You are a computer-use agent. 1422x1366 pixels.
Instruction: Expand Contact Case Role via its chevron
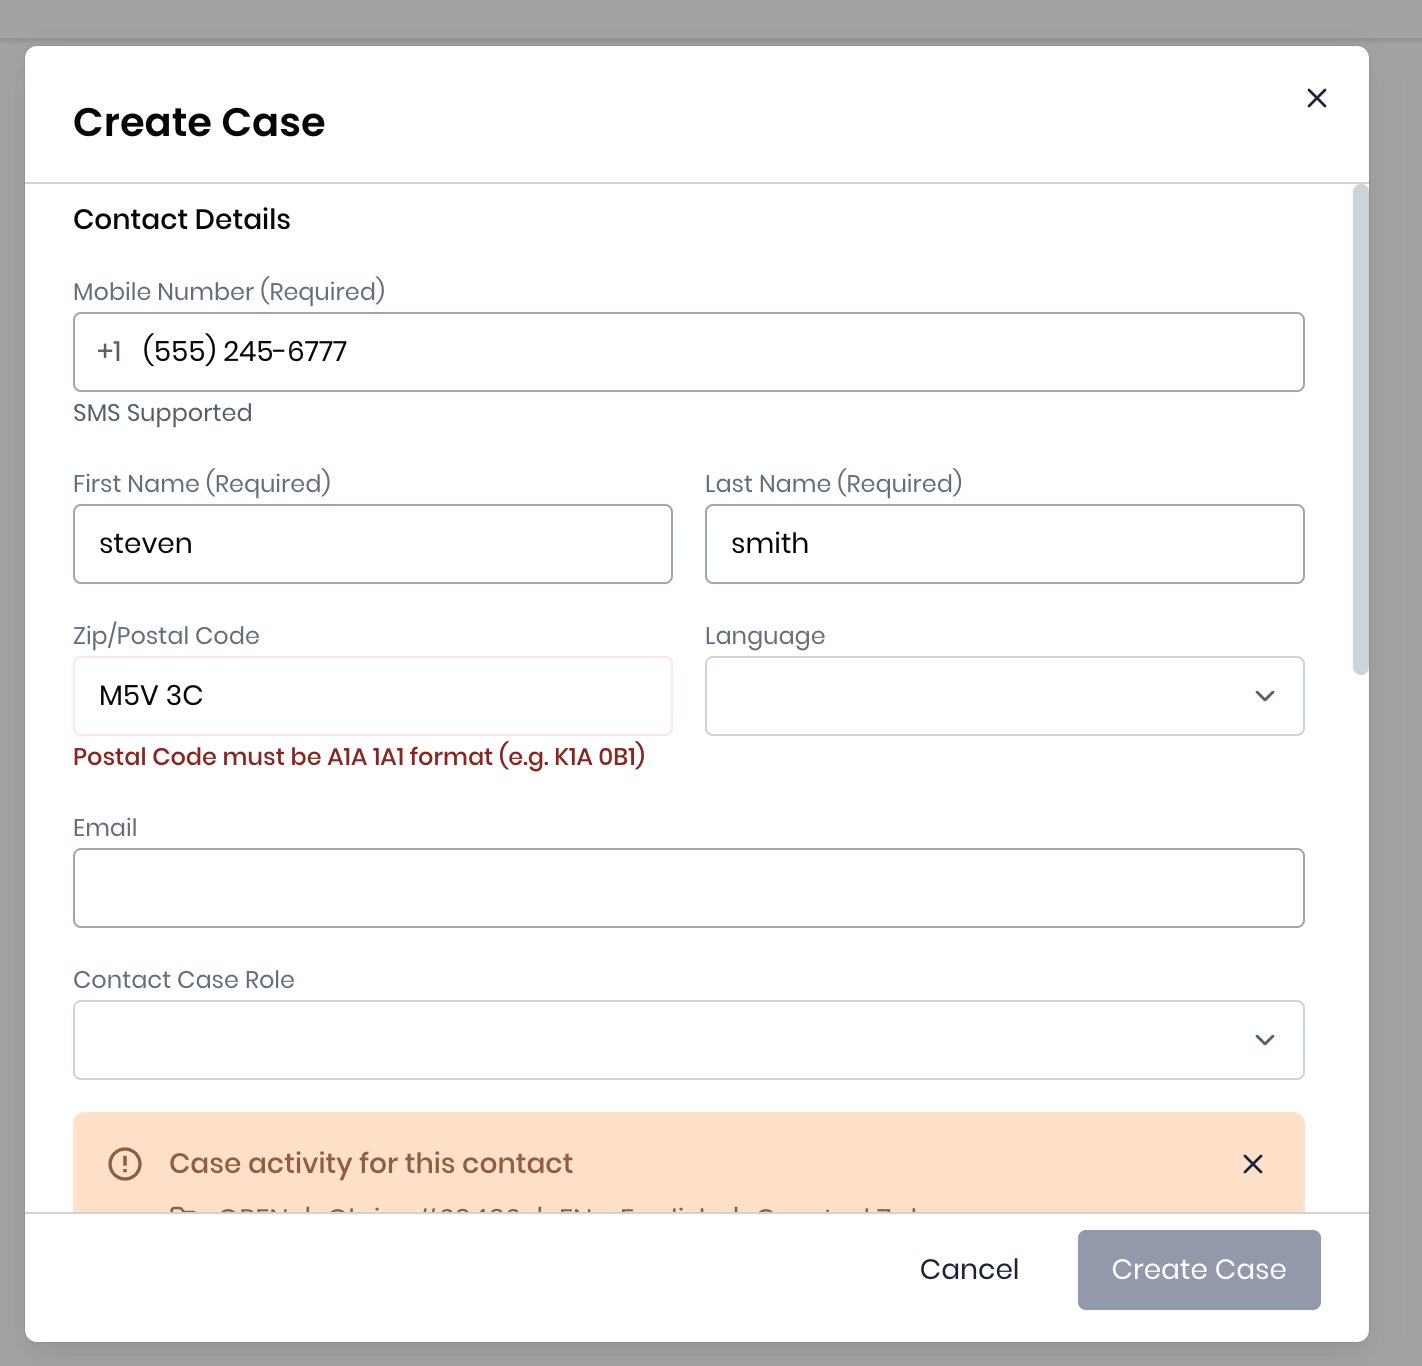[1264, 1040]
